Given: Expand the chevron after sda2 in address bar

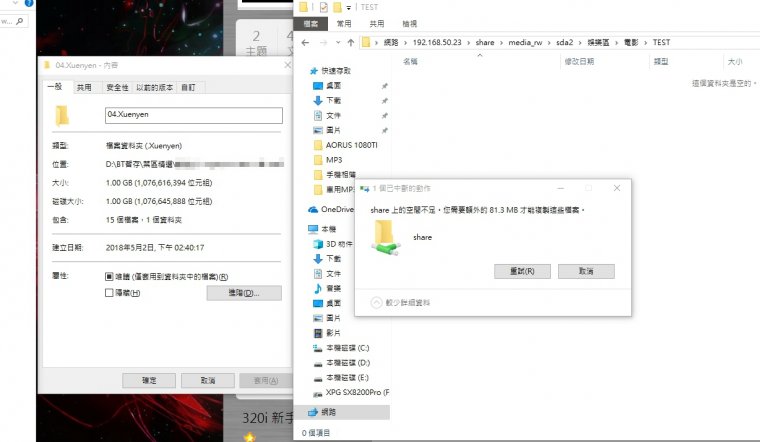Looking at the screenshot, I should click(580, 43).
